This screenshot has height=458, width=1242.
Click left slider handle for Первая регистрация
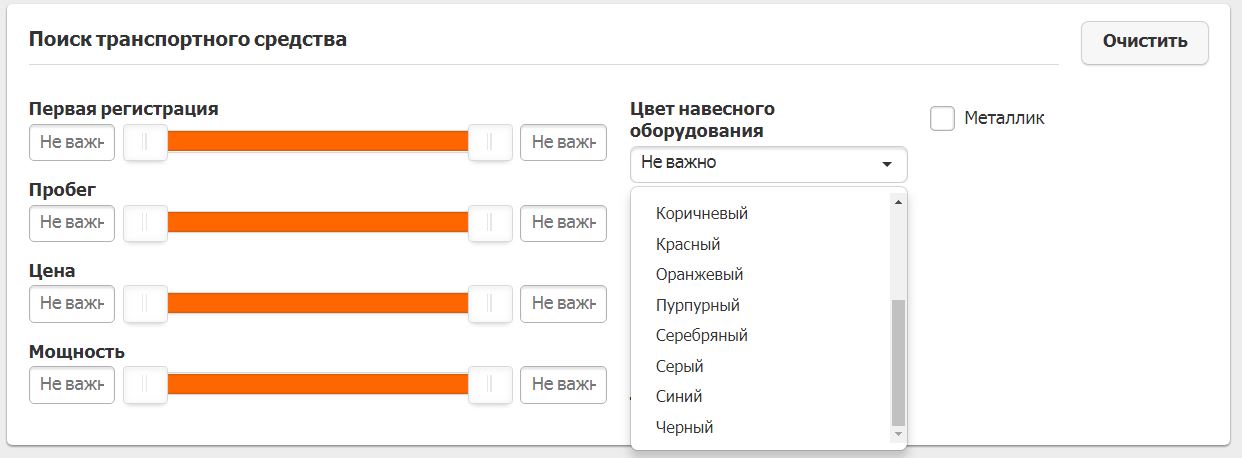pyautogui.click(x=145, y=143)
